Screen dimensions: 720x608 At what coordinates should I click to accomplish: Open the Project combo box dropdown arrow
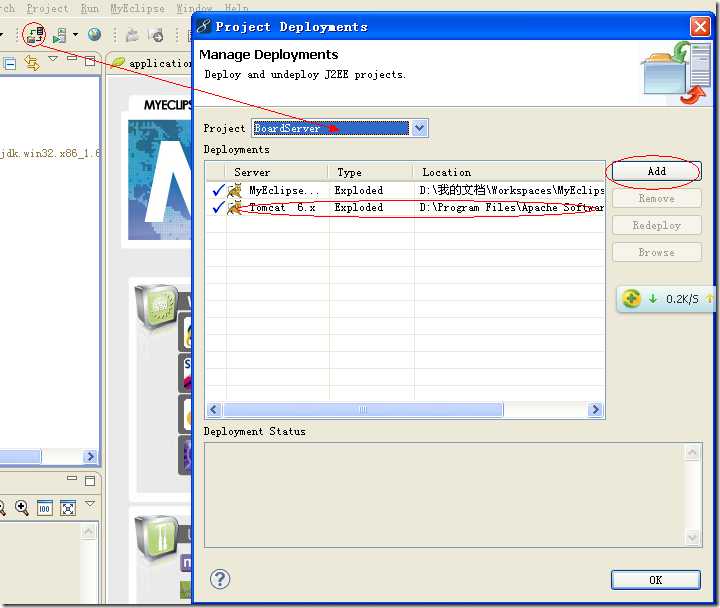coord(420,128)
